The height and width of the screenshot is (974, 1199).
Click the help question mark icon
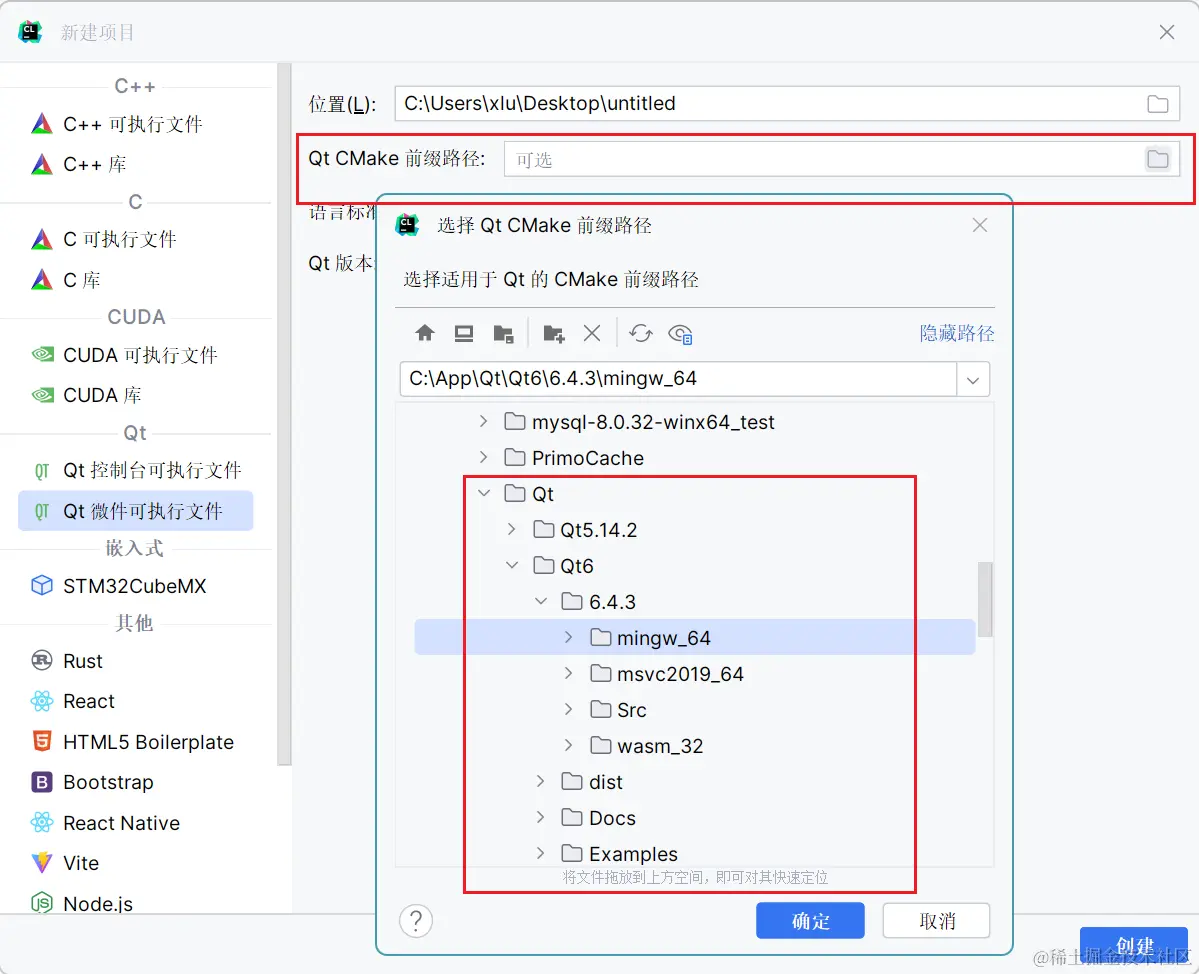pyautogui.click(x=416, y=921)
